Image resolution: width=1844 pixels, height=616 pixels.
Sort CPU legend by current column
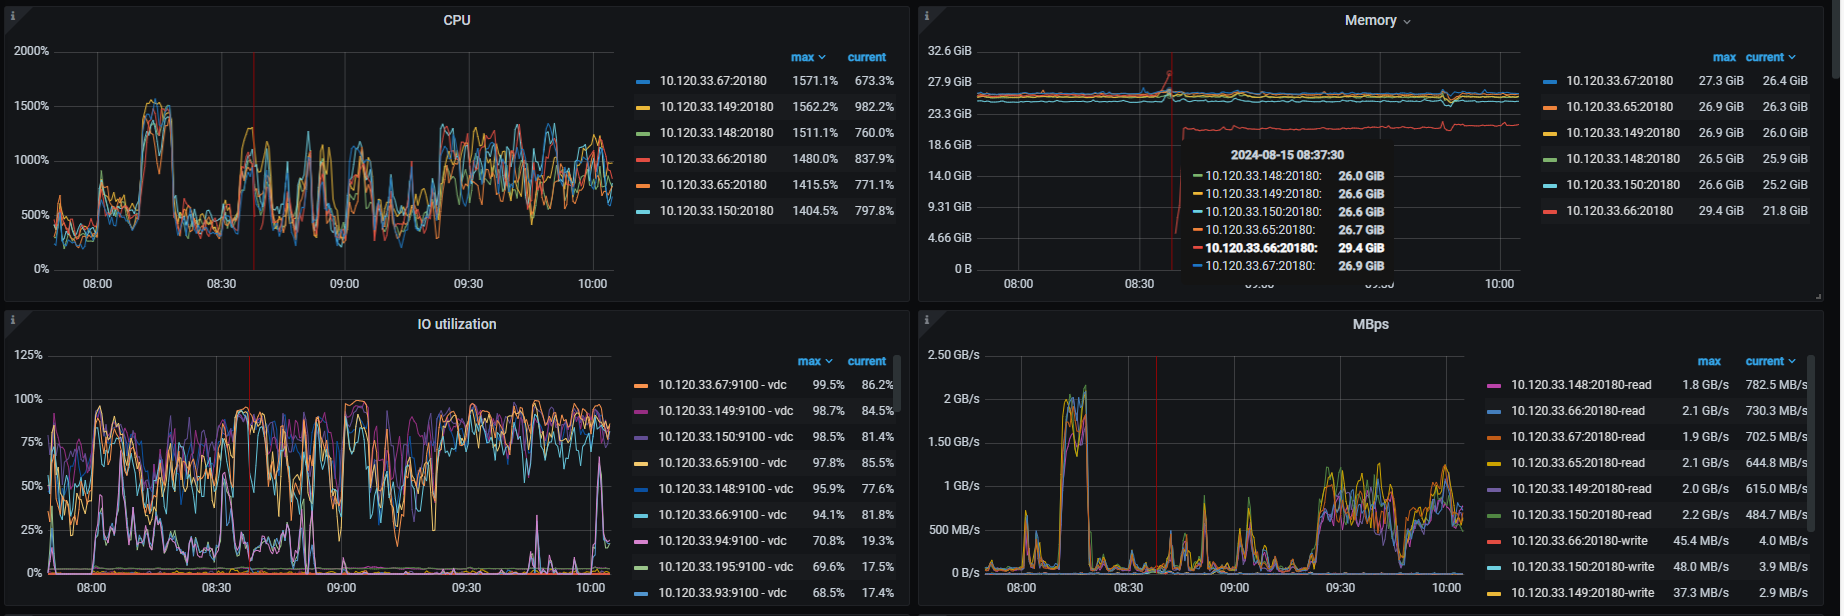(866, 57)
